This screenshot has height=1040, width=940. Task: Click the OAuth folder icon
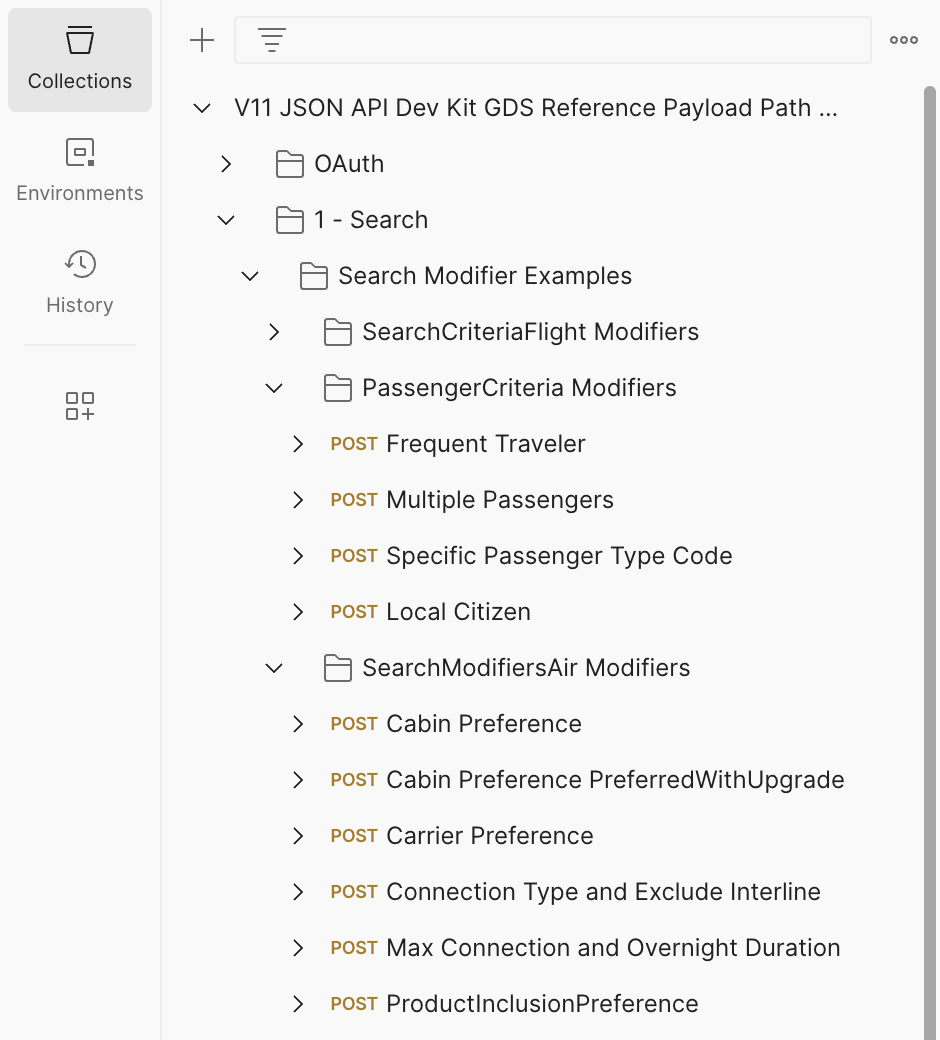click(x=290, y=164)
